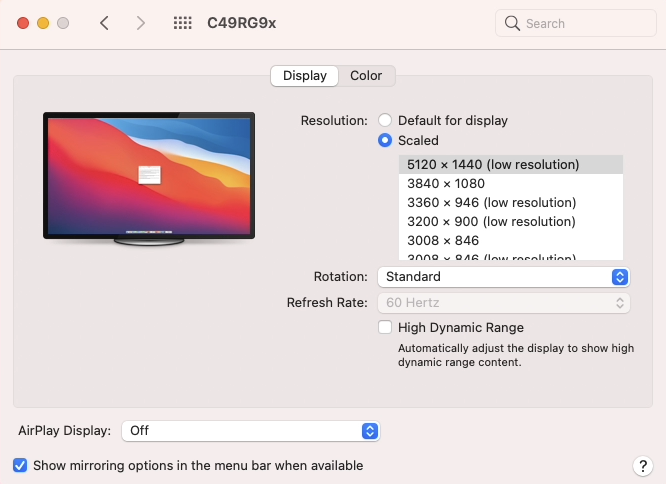666x484 pixels.
Task: Open help with the question mark button
Action: tap(643, 466)
